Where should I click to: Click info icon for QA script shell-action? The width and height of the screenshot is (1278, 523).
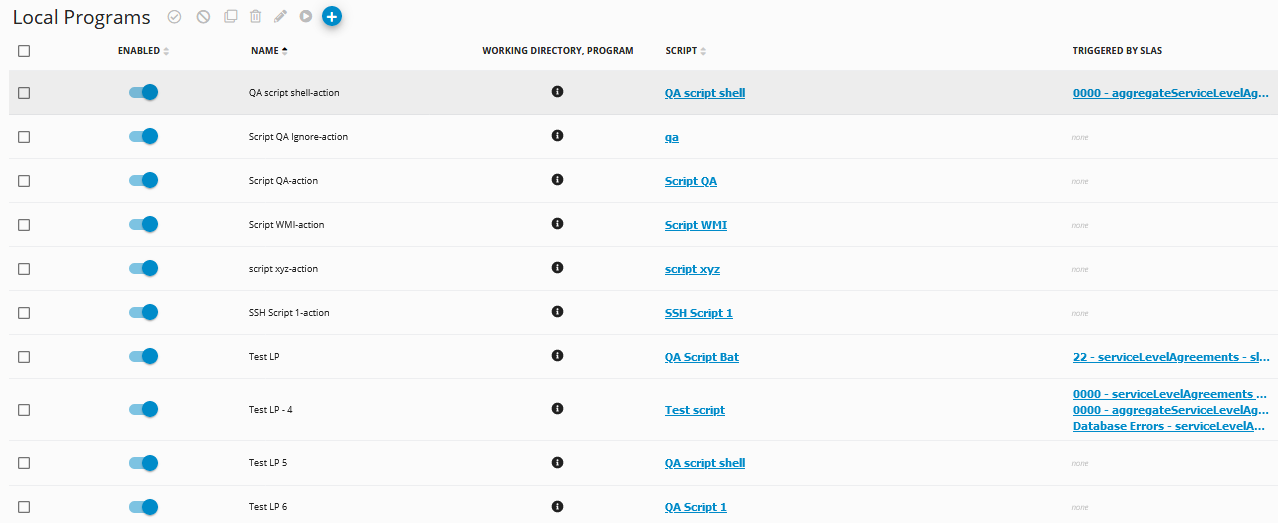558,92
